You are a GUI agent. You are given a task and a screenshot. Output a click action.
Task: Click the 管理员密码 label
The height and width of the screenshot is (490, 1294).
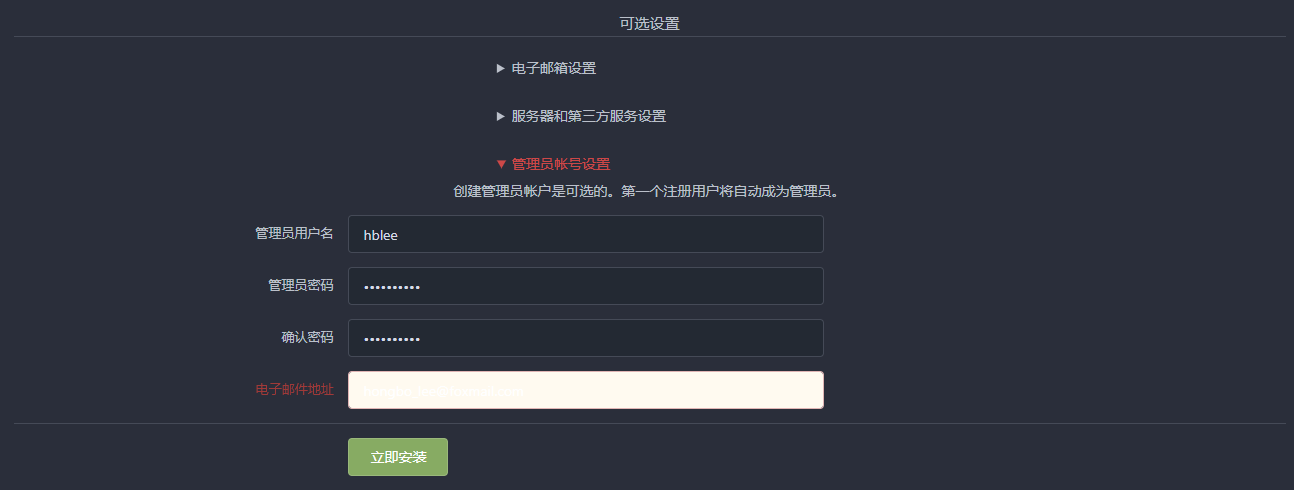(x=301, y=286)
